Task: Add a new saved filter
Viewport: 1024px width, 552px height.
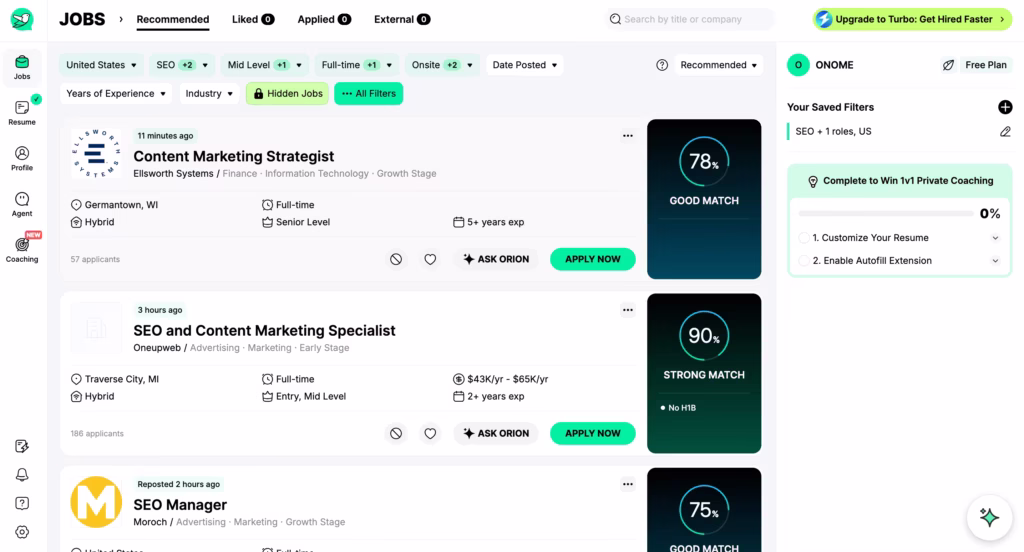Action: click(x=1005, y=107)
